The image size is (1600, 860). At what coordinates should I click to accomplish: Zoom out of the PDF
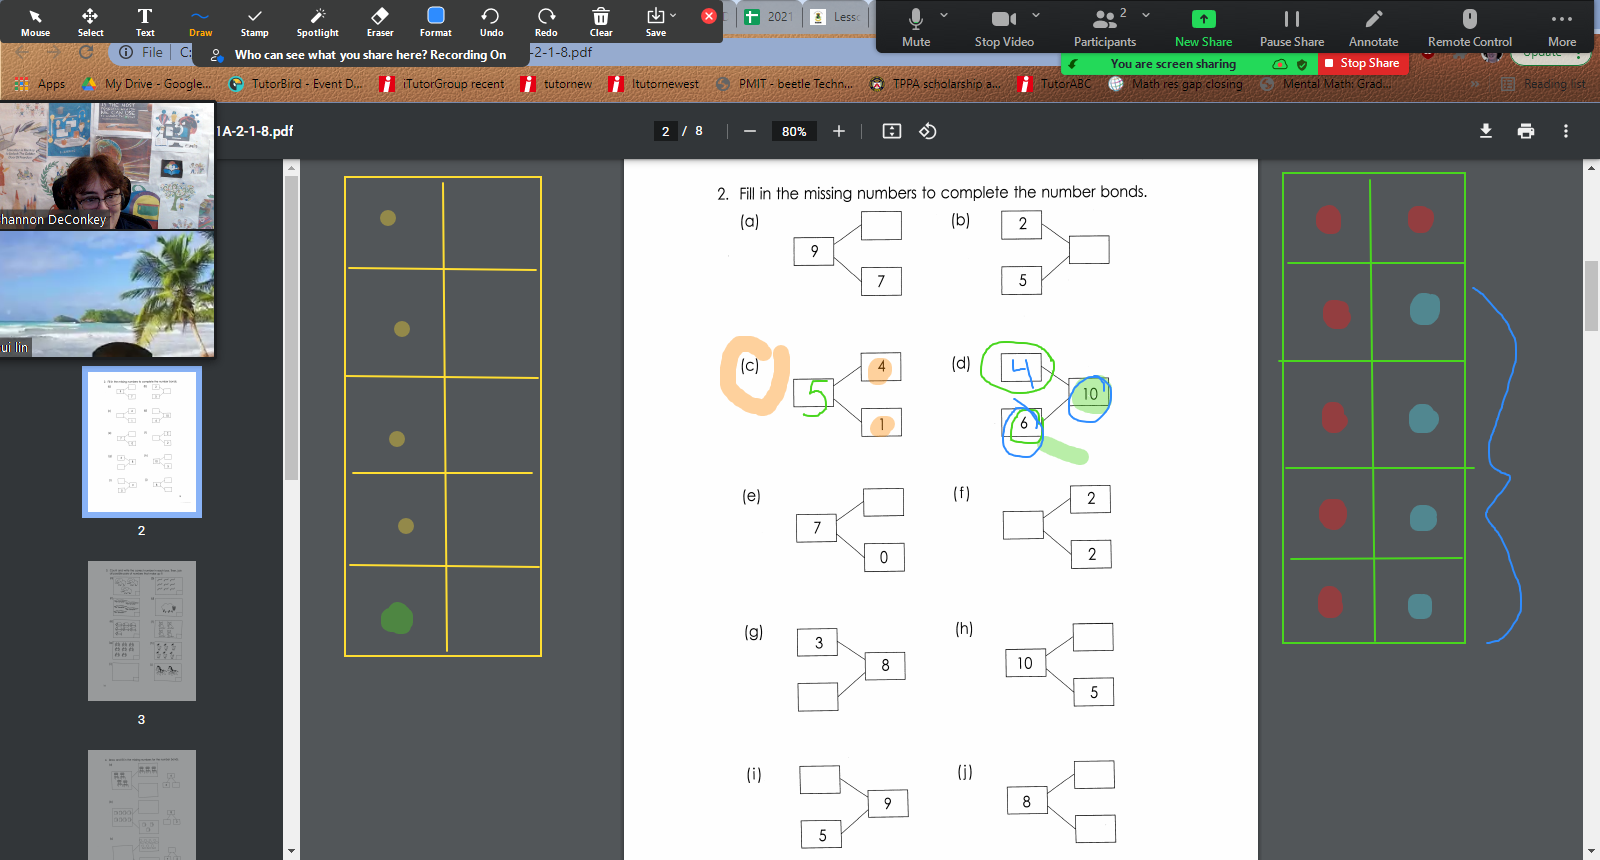(750, 131)
